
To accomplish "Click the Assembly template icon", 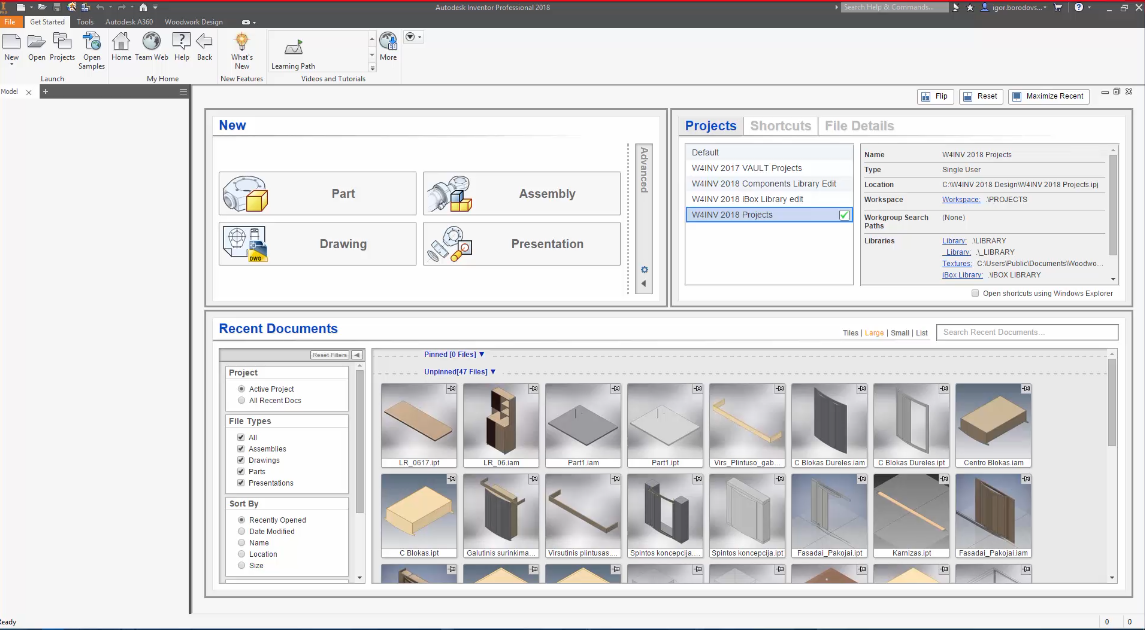I will pos(450,193).
